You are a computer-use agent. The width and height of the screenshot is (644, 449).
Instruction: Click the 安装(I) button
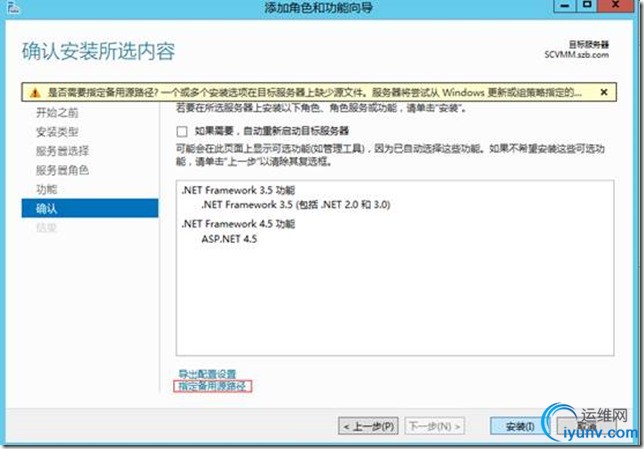pos(520,426)
